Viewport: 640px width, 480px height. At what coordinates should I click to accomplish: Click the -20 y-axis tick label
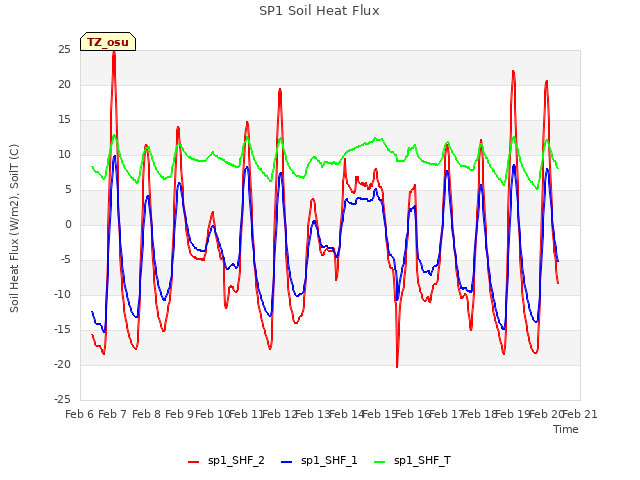tap(63, 364)
